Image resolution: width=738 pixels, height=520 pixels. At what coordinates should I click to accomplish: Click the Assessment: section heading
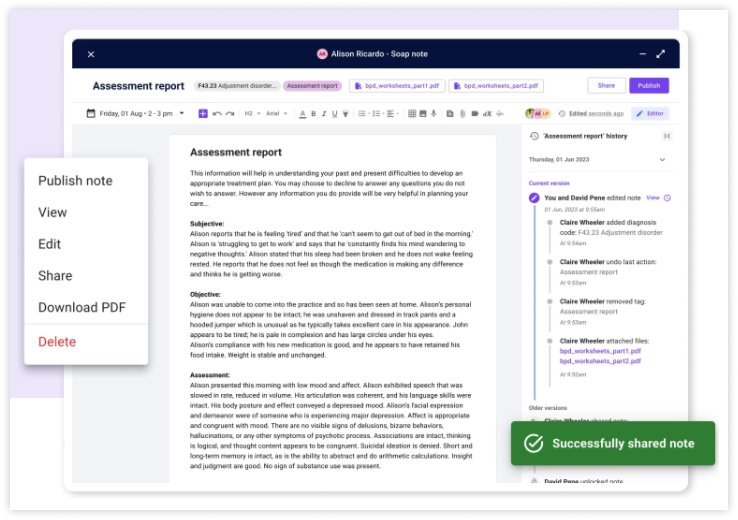click(x=210, y=375)
